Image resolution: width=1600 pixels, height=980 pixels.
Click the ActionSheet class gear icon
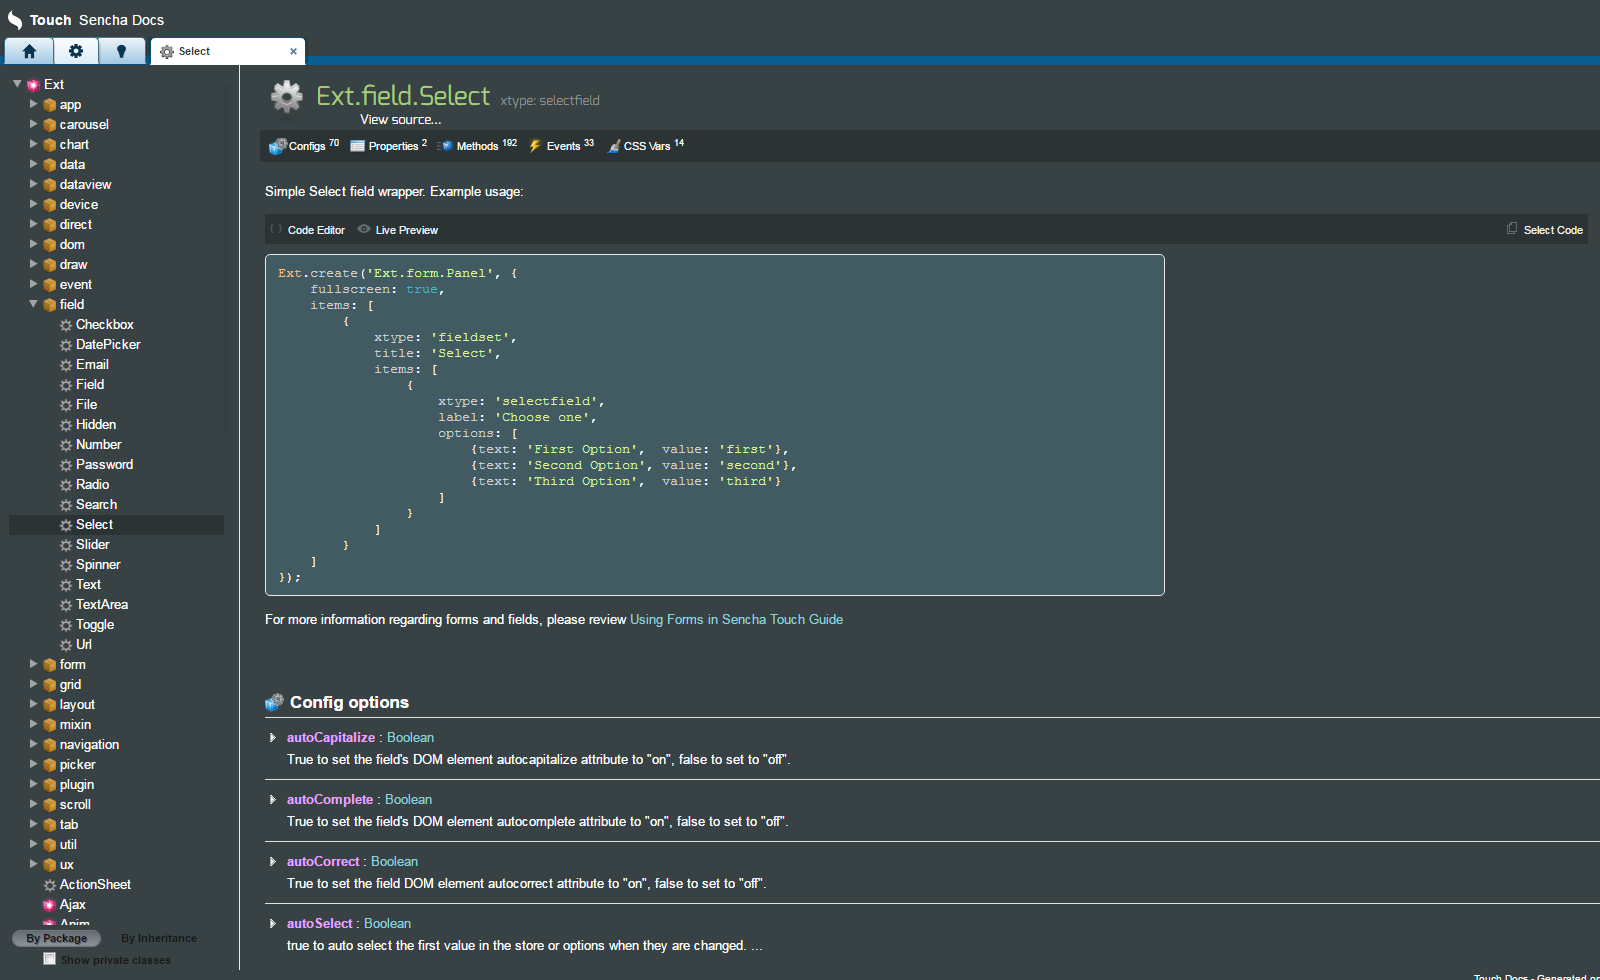click(49, 885)
